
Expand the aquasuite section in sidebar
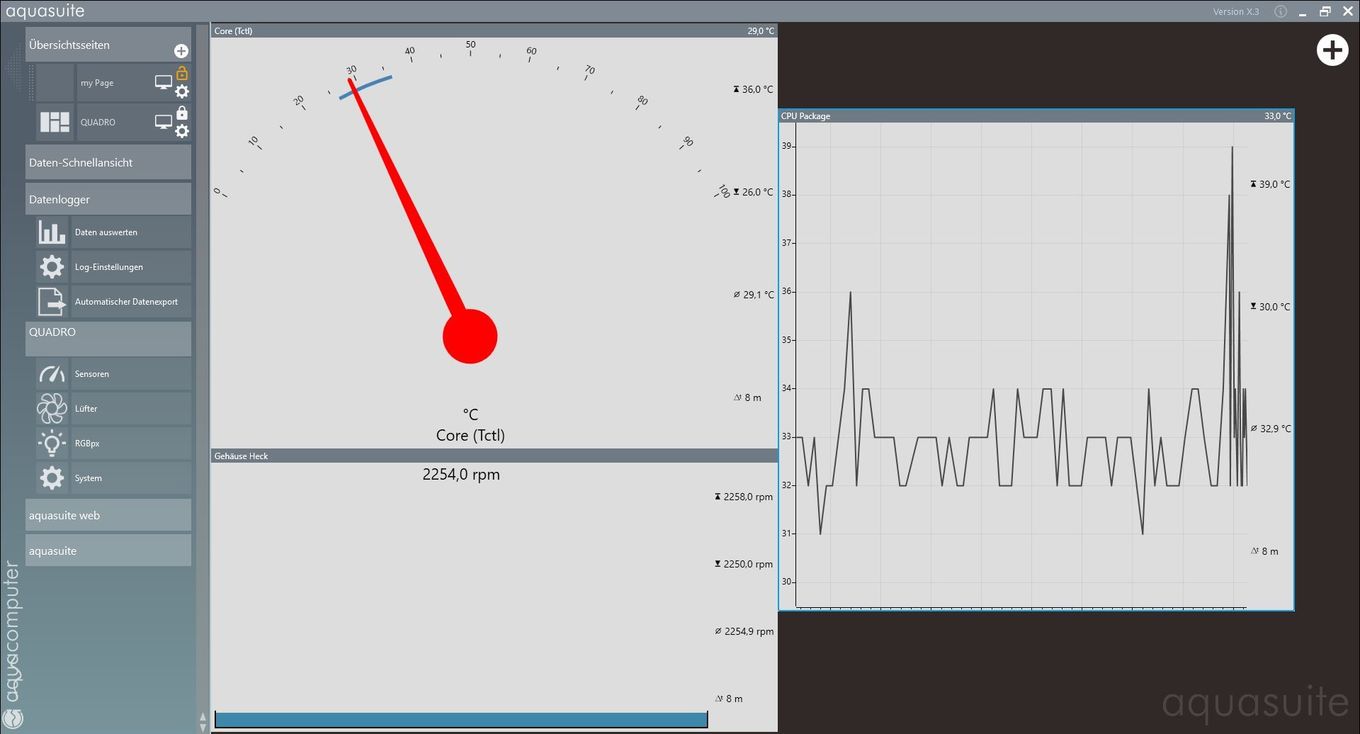(108, 550)
